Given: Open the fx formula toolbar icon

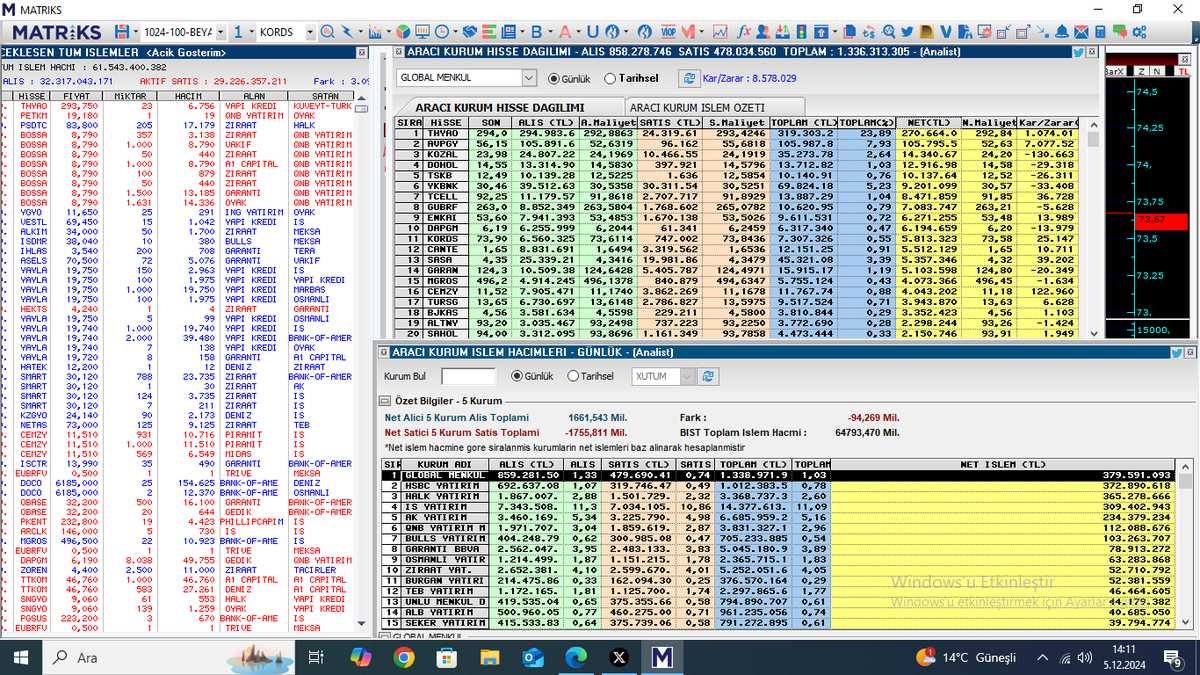Looking at the screenshot, I should (744, 32).
